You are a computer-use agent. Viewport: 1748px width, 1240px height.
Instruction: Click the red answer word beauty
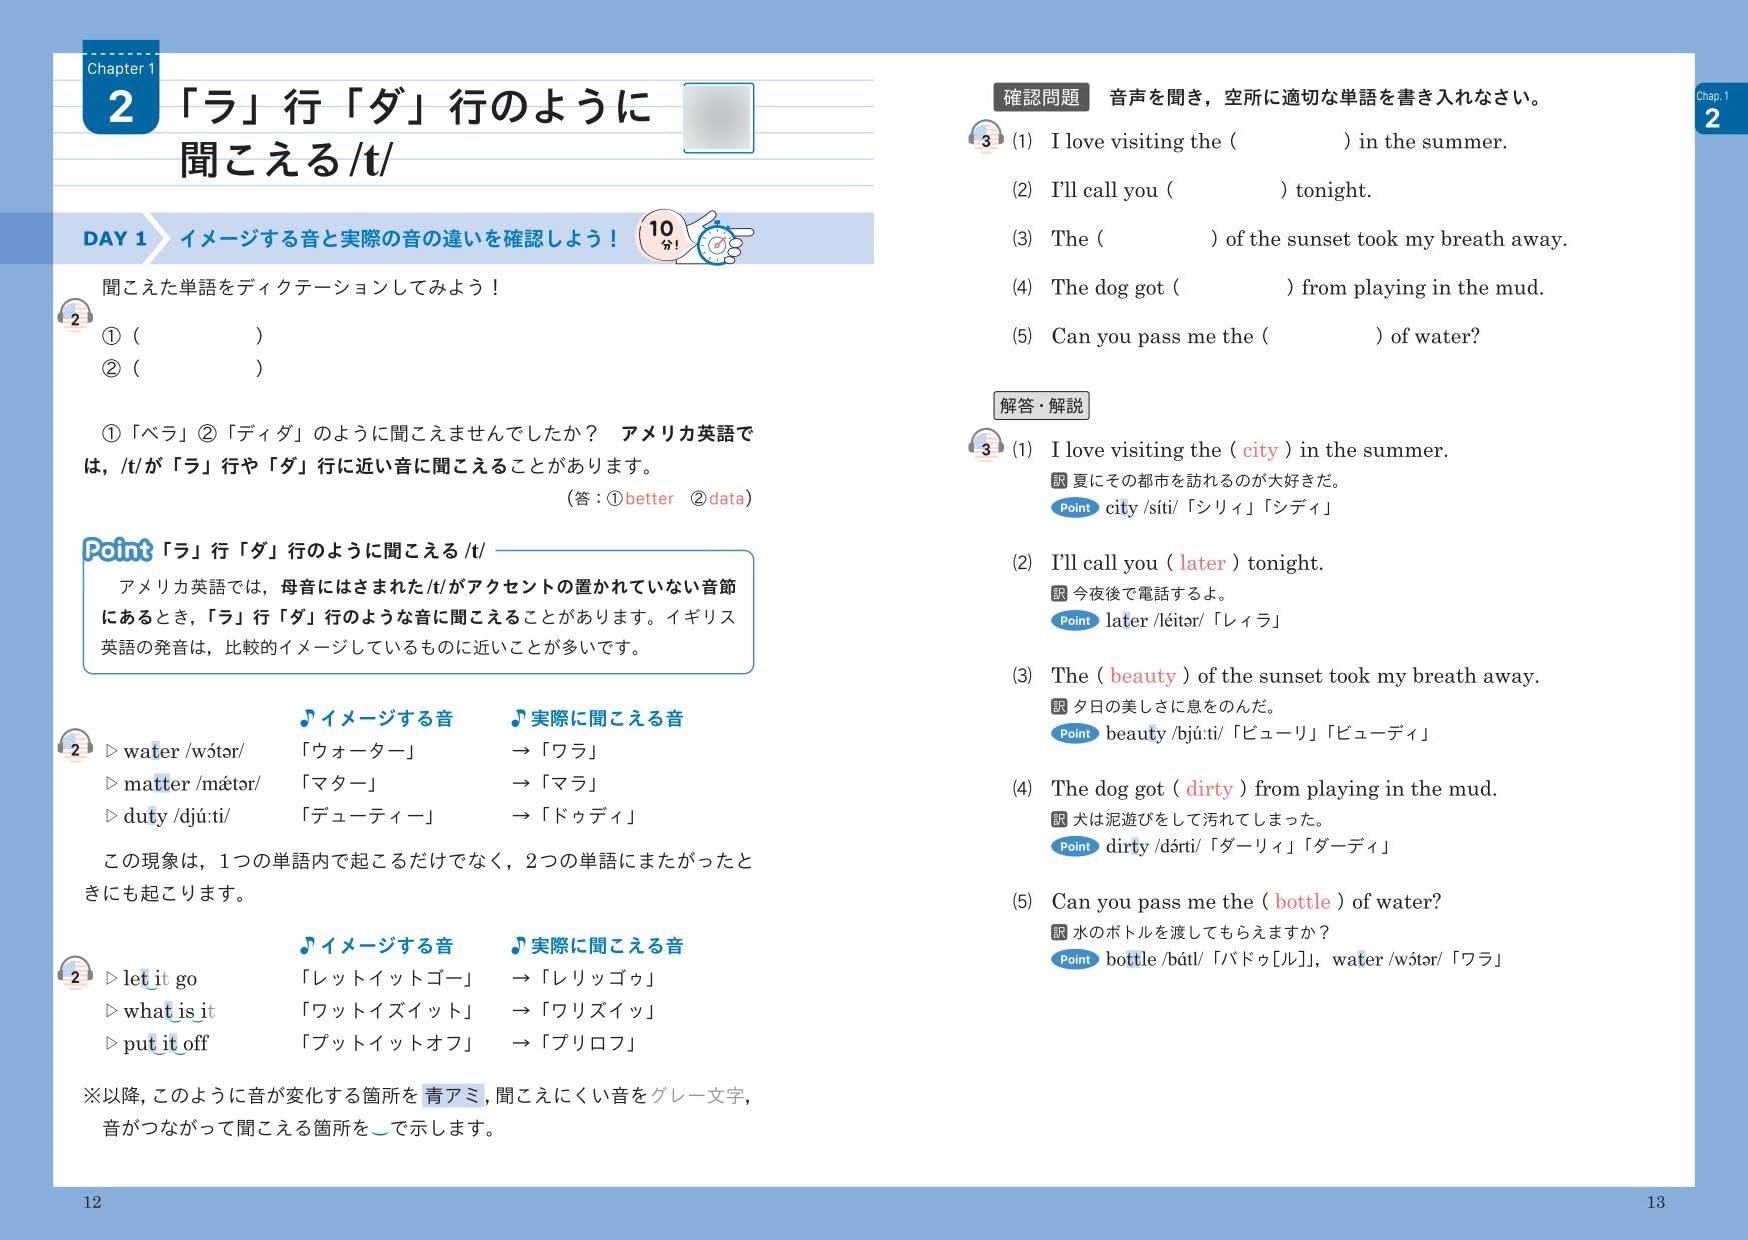[1143, 676]
